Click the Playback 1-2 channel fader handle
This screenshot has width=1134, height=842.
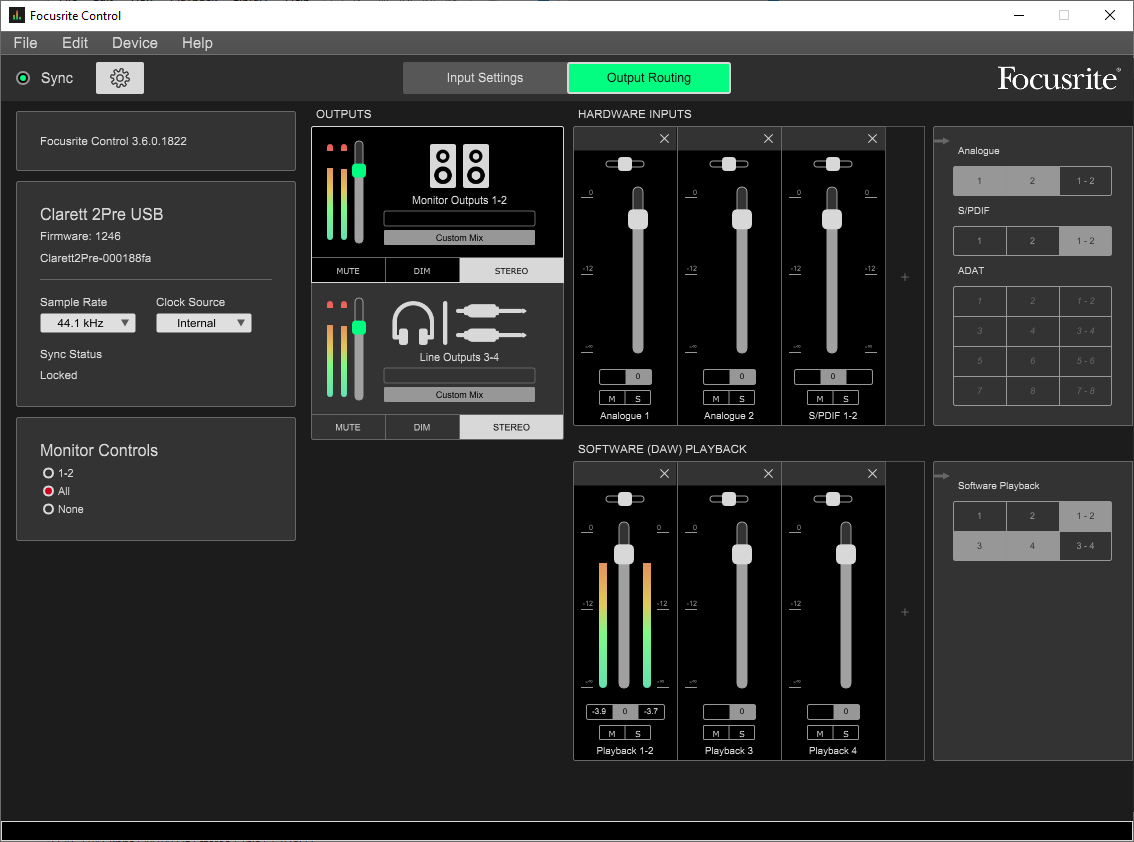624,554
